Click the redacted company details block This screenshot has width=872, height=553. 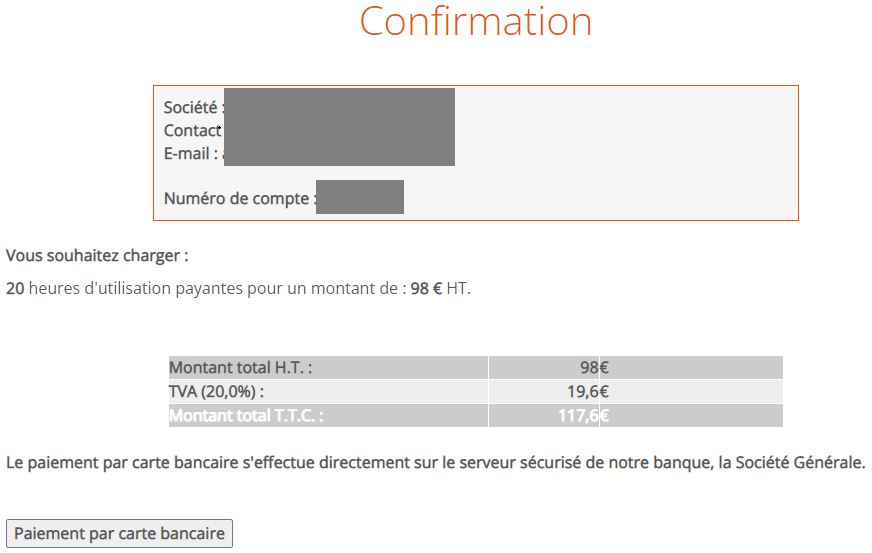[x=338, y=127]
